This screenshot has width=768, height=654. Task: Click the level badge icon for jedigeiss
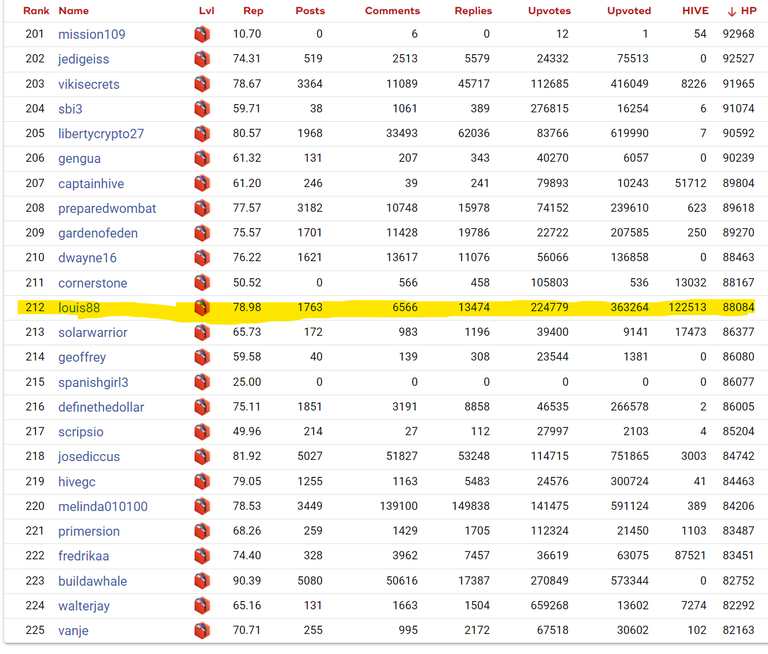pyautogui.click(x=202, y=59)
